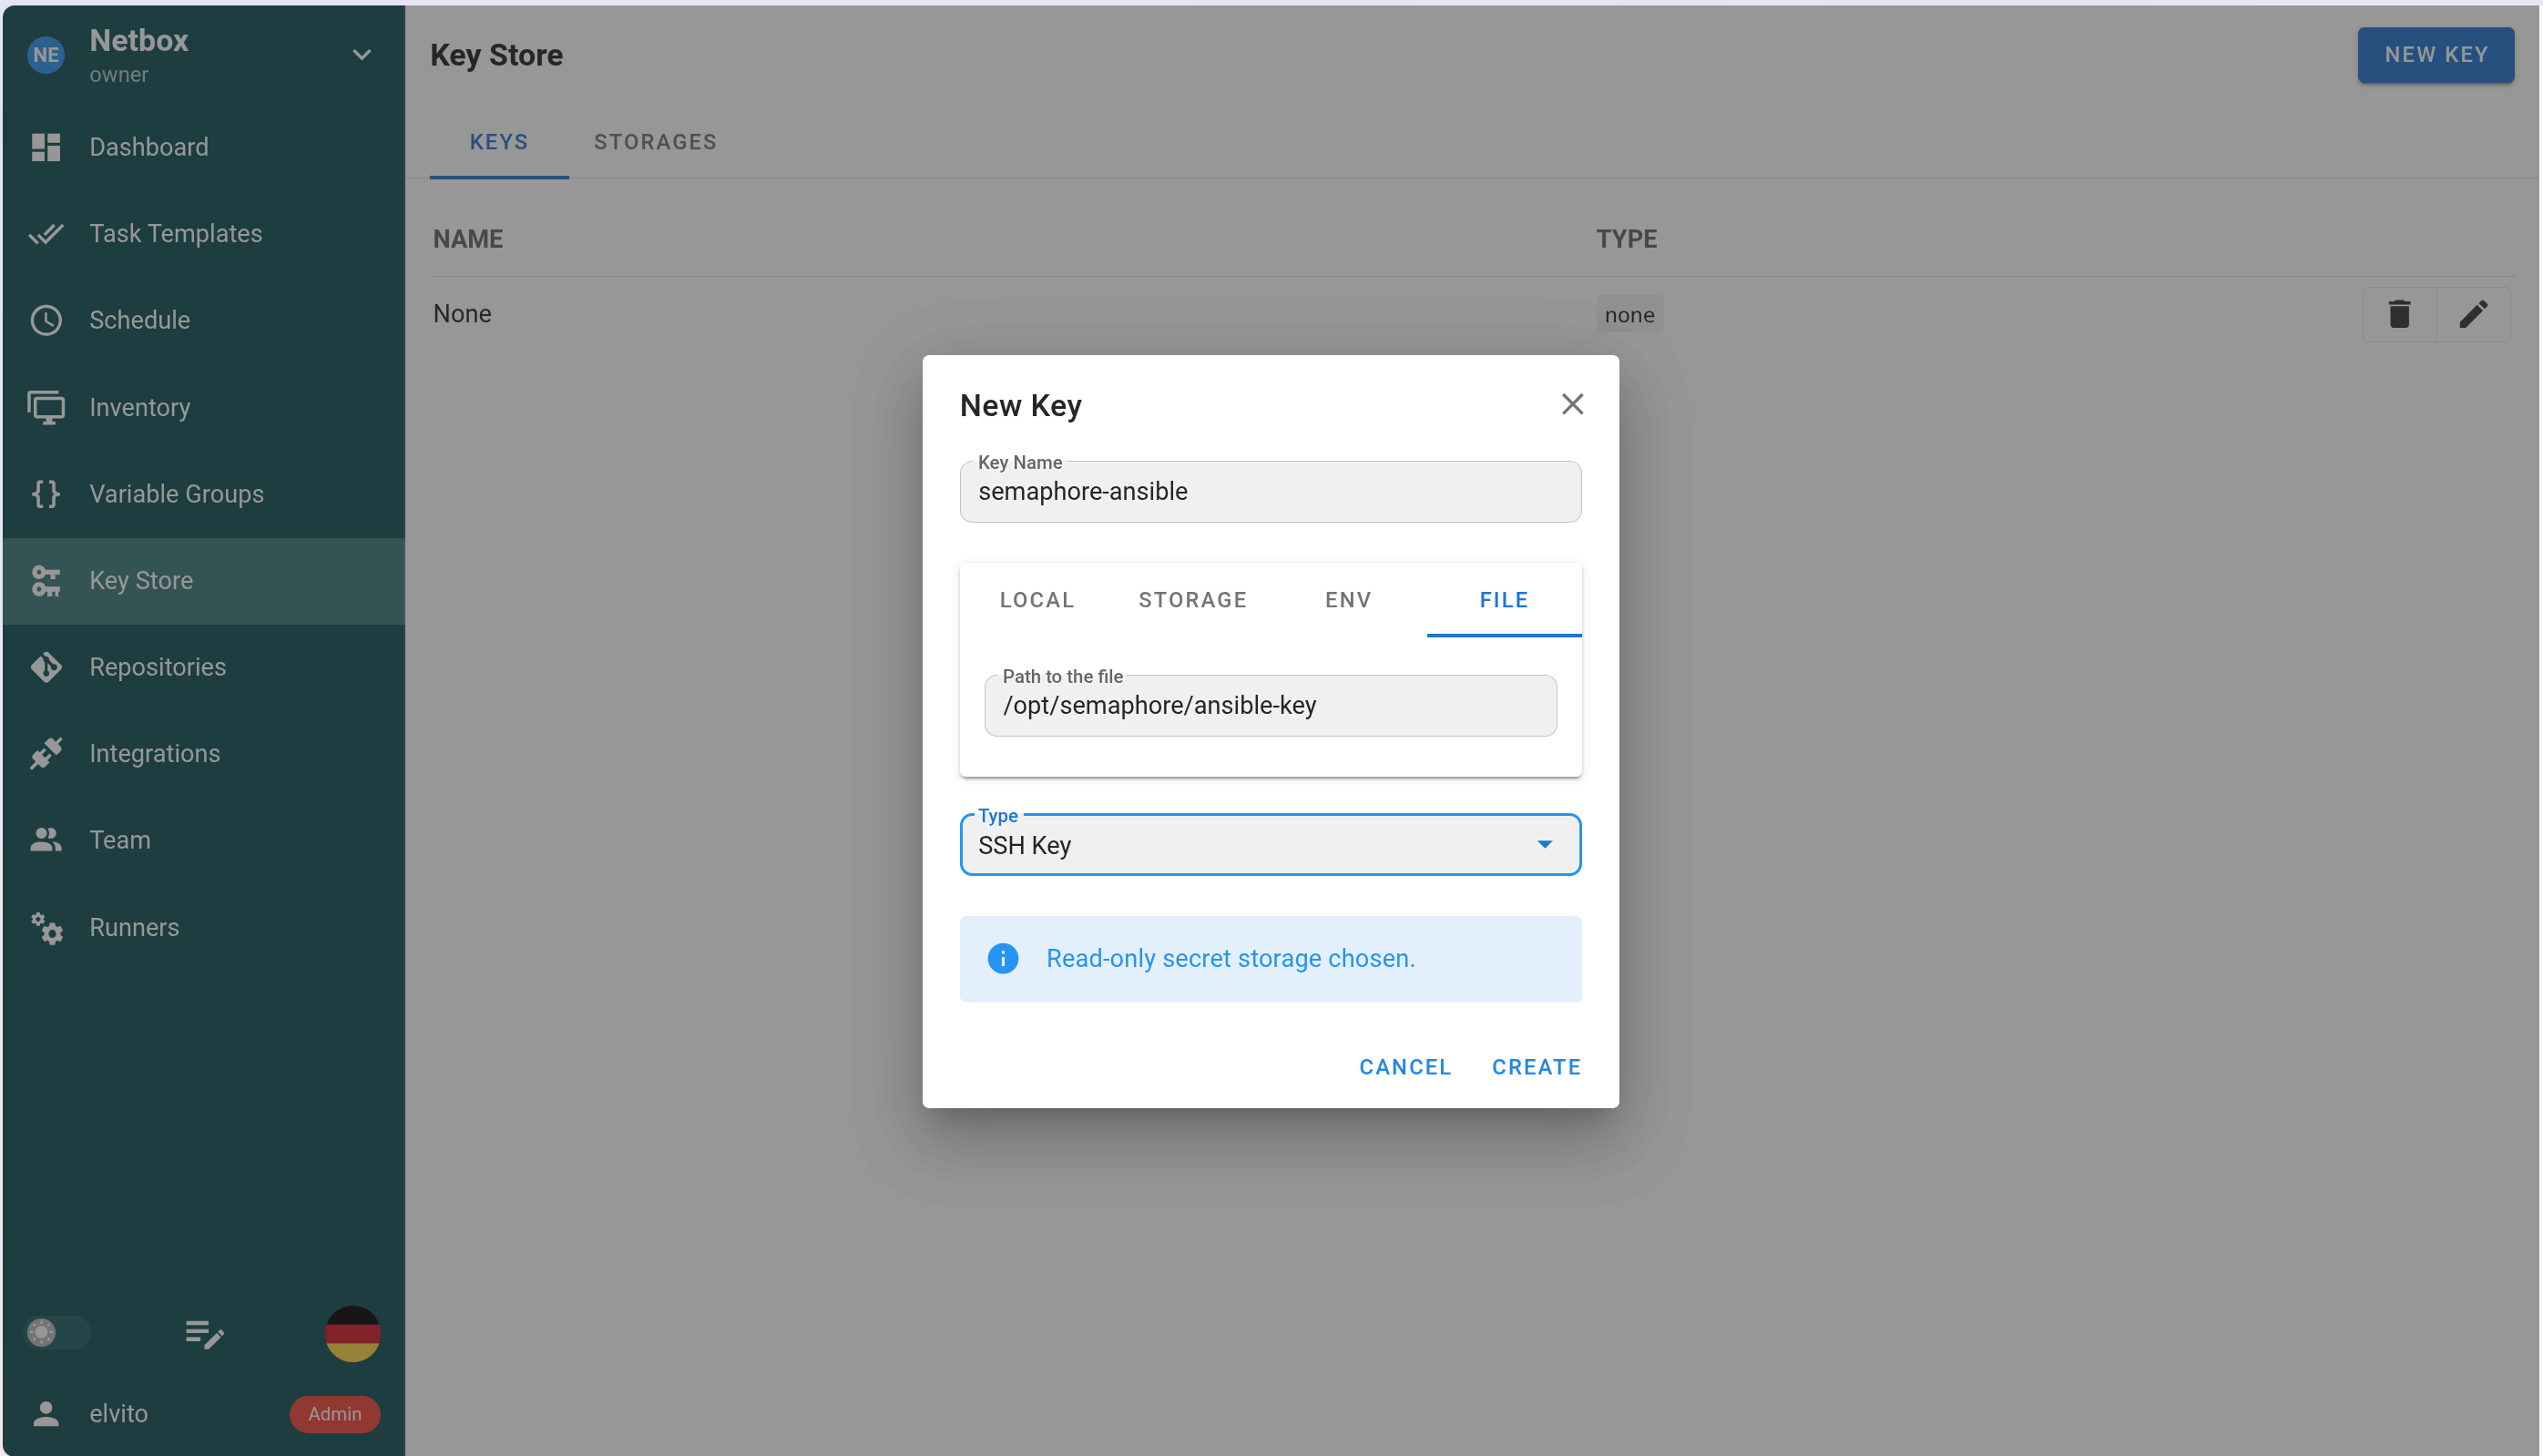Click the Team people icon

(x=46, y=840)
